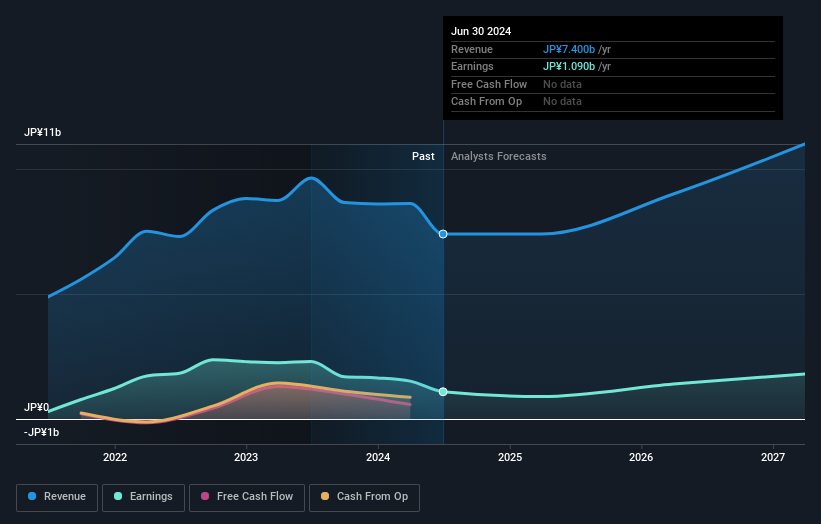Click the JP¥0 y-axis label
Screen dimensions: 821x524
(37, 407)
